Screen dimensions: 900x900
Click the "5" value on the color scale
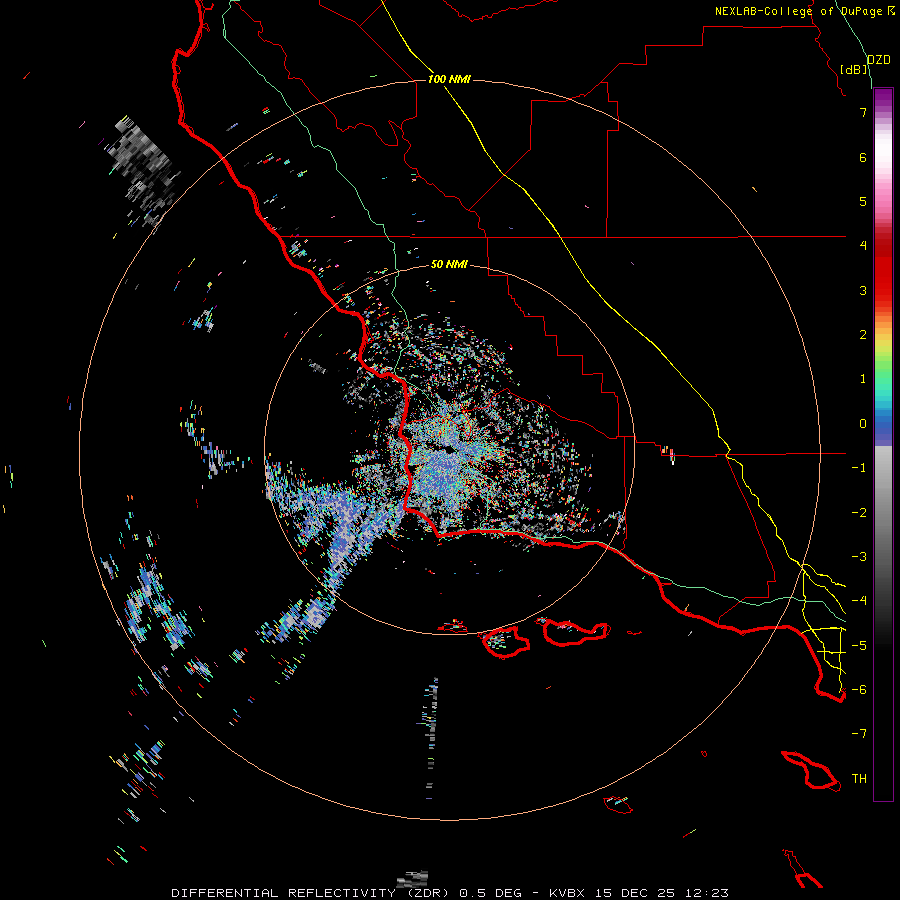tap(863, 201)
